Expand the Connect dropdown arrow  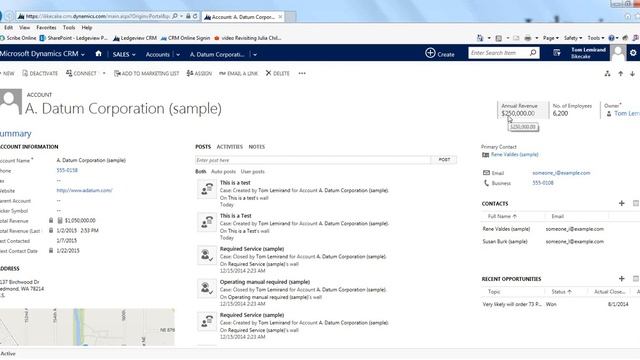(x=104, y=73)
